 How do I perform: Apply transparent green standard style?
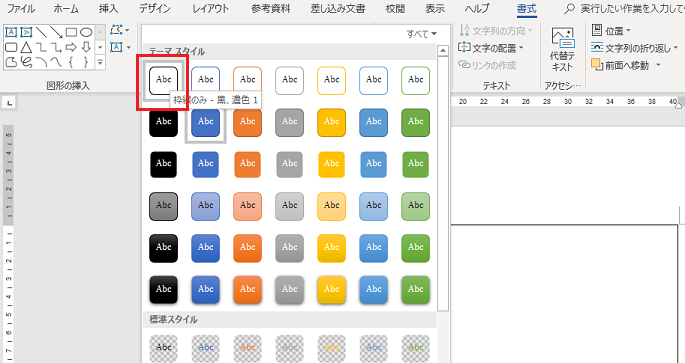pos(415,349)
